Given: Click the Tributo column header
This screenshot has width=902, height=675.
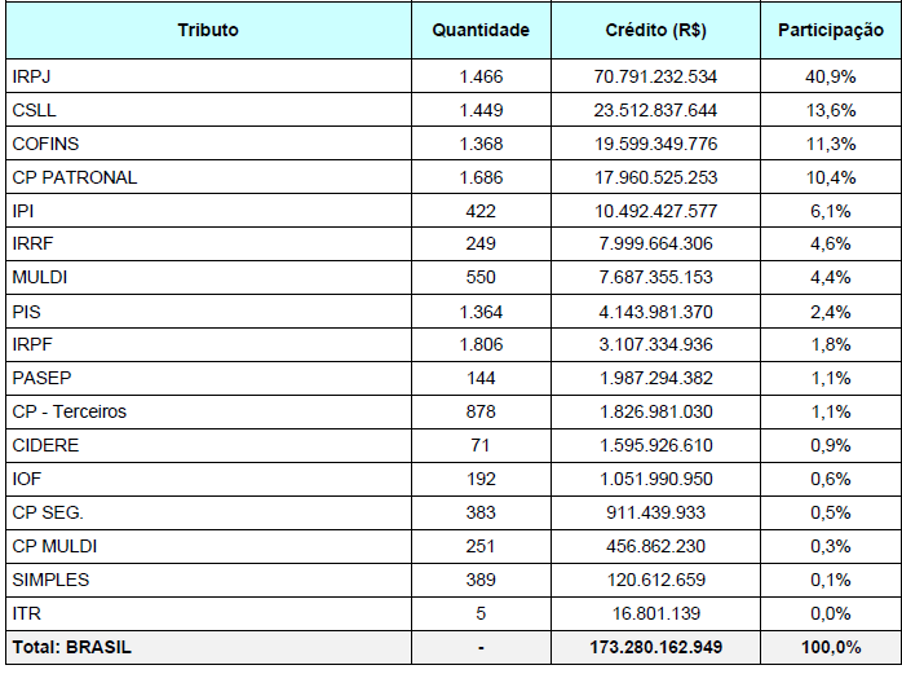Looking at the screenshot, I should point(208,30).
